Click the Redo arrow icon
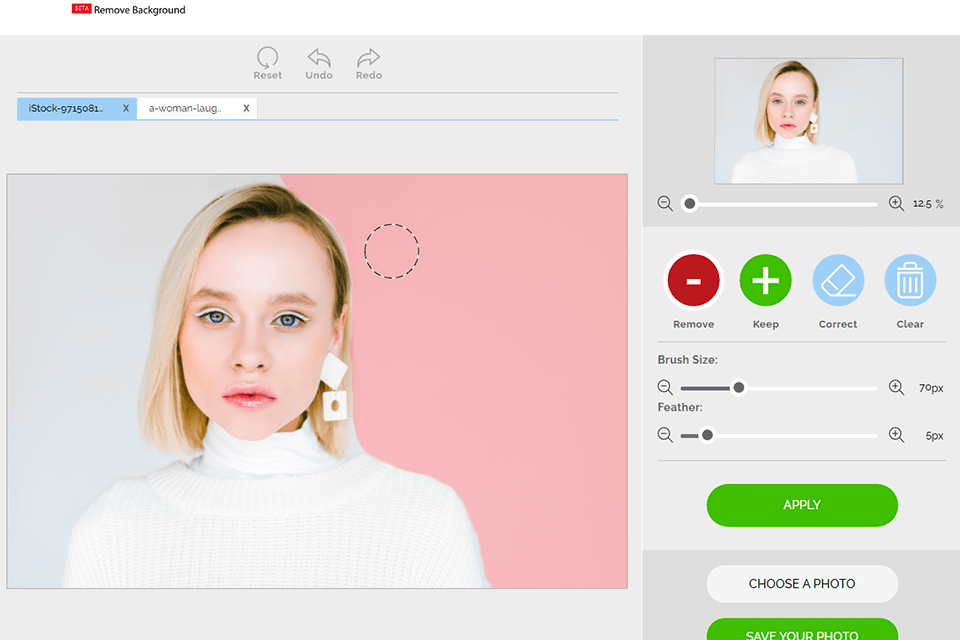This screenshot has width=960, height=640. (369, 58)
